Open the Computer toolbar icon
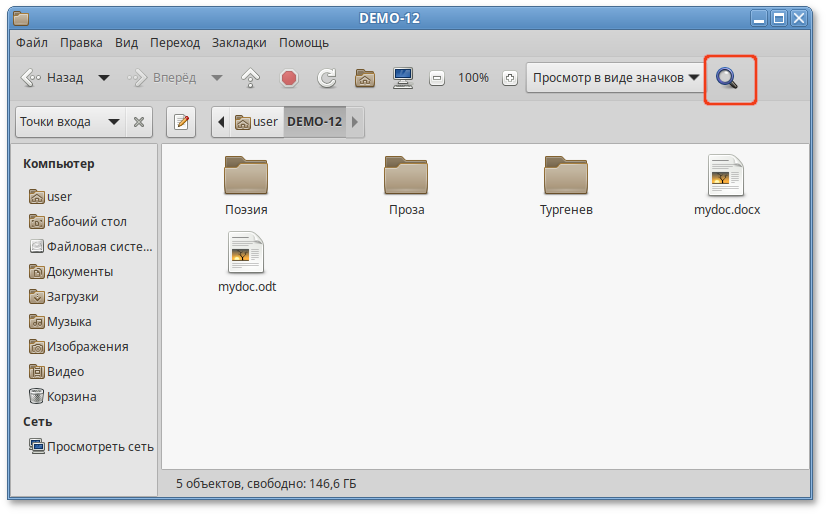The height and width of the screenshot is (514, 826). (403, 78)
